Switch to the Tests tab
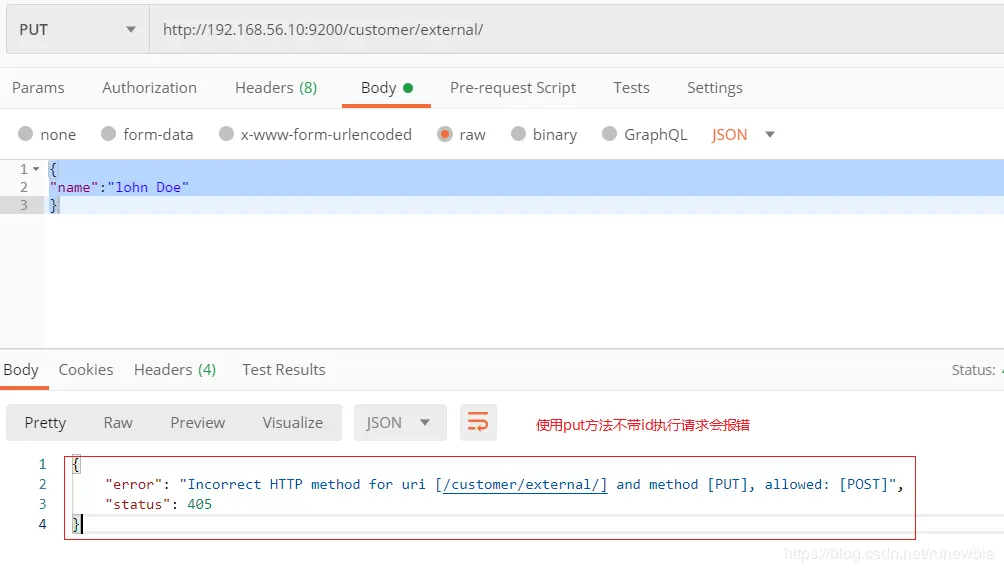The height and width of the screenshot is (572, 1004). [x=631, y=88]
